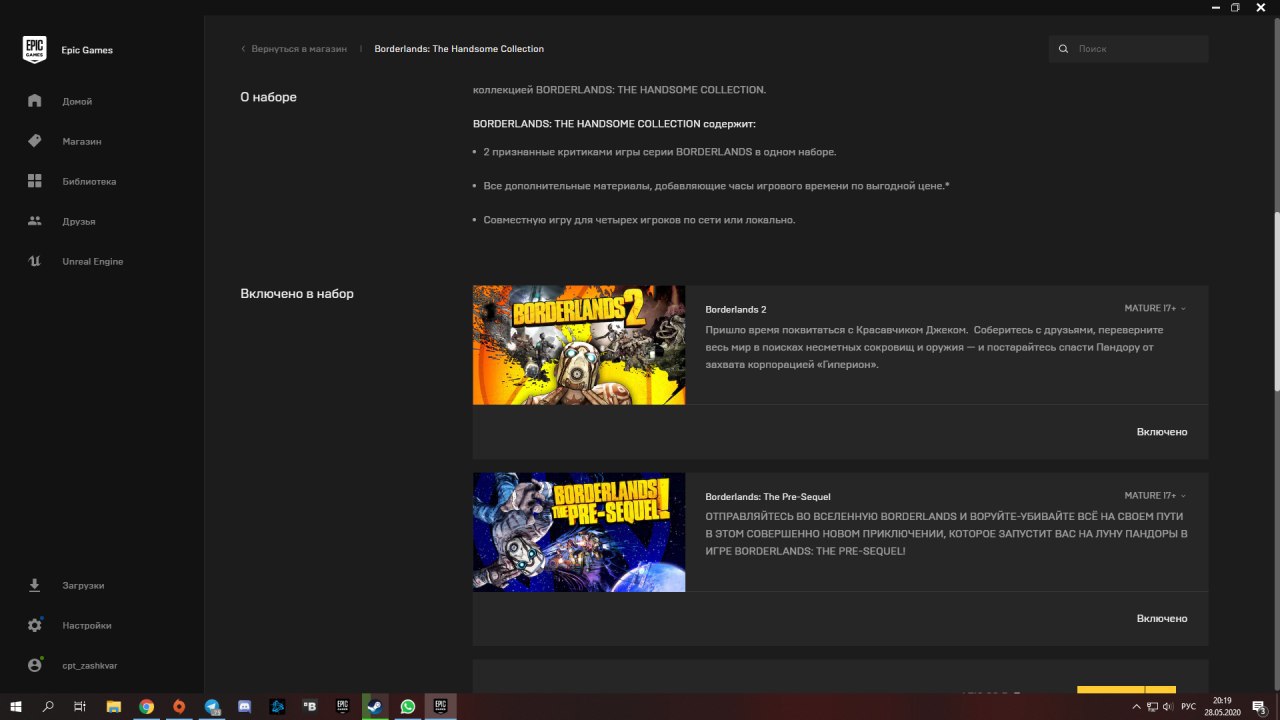Open Магазин using the tag icon

pos(35,141)
